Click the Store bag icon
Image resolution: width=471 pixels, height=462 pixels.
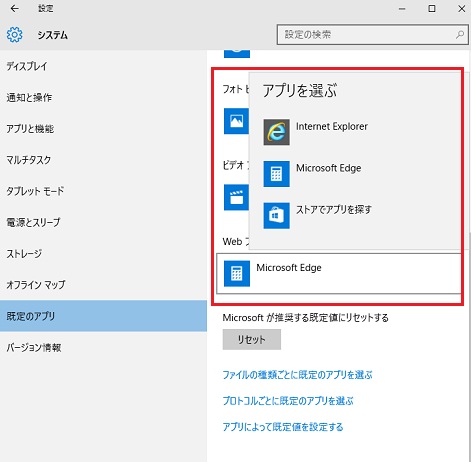click(276, 215)
